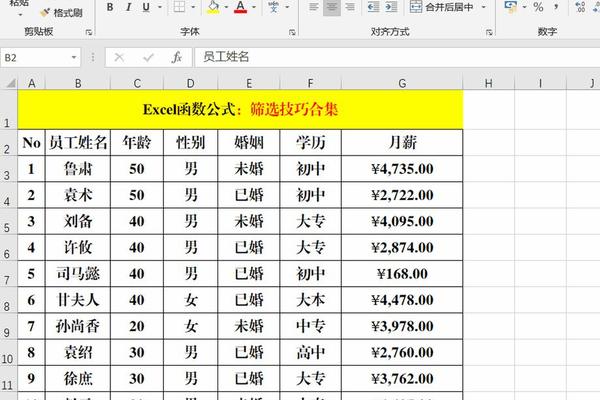Cancel formula entry X icon
This screenshot has height=400, width=600.
pos(119,58)
